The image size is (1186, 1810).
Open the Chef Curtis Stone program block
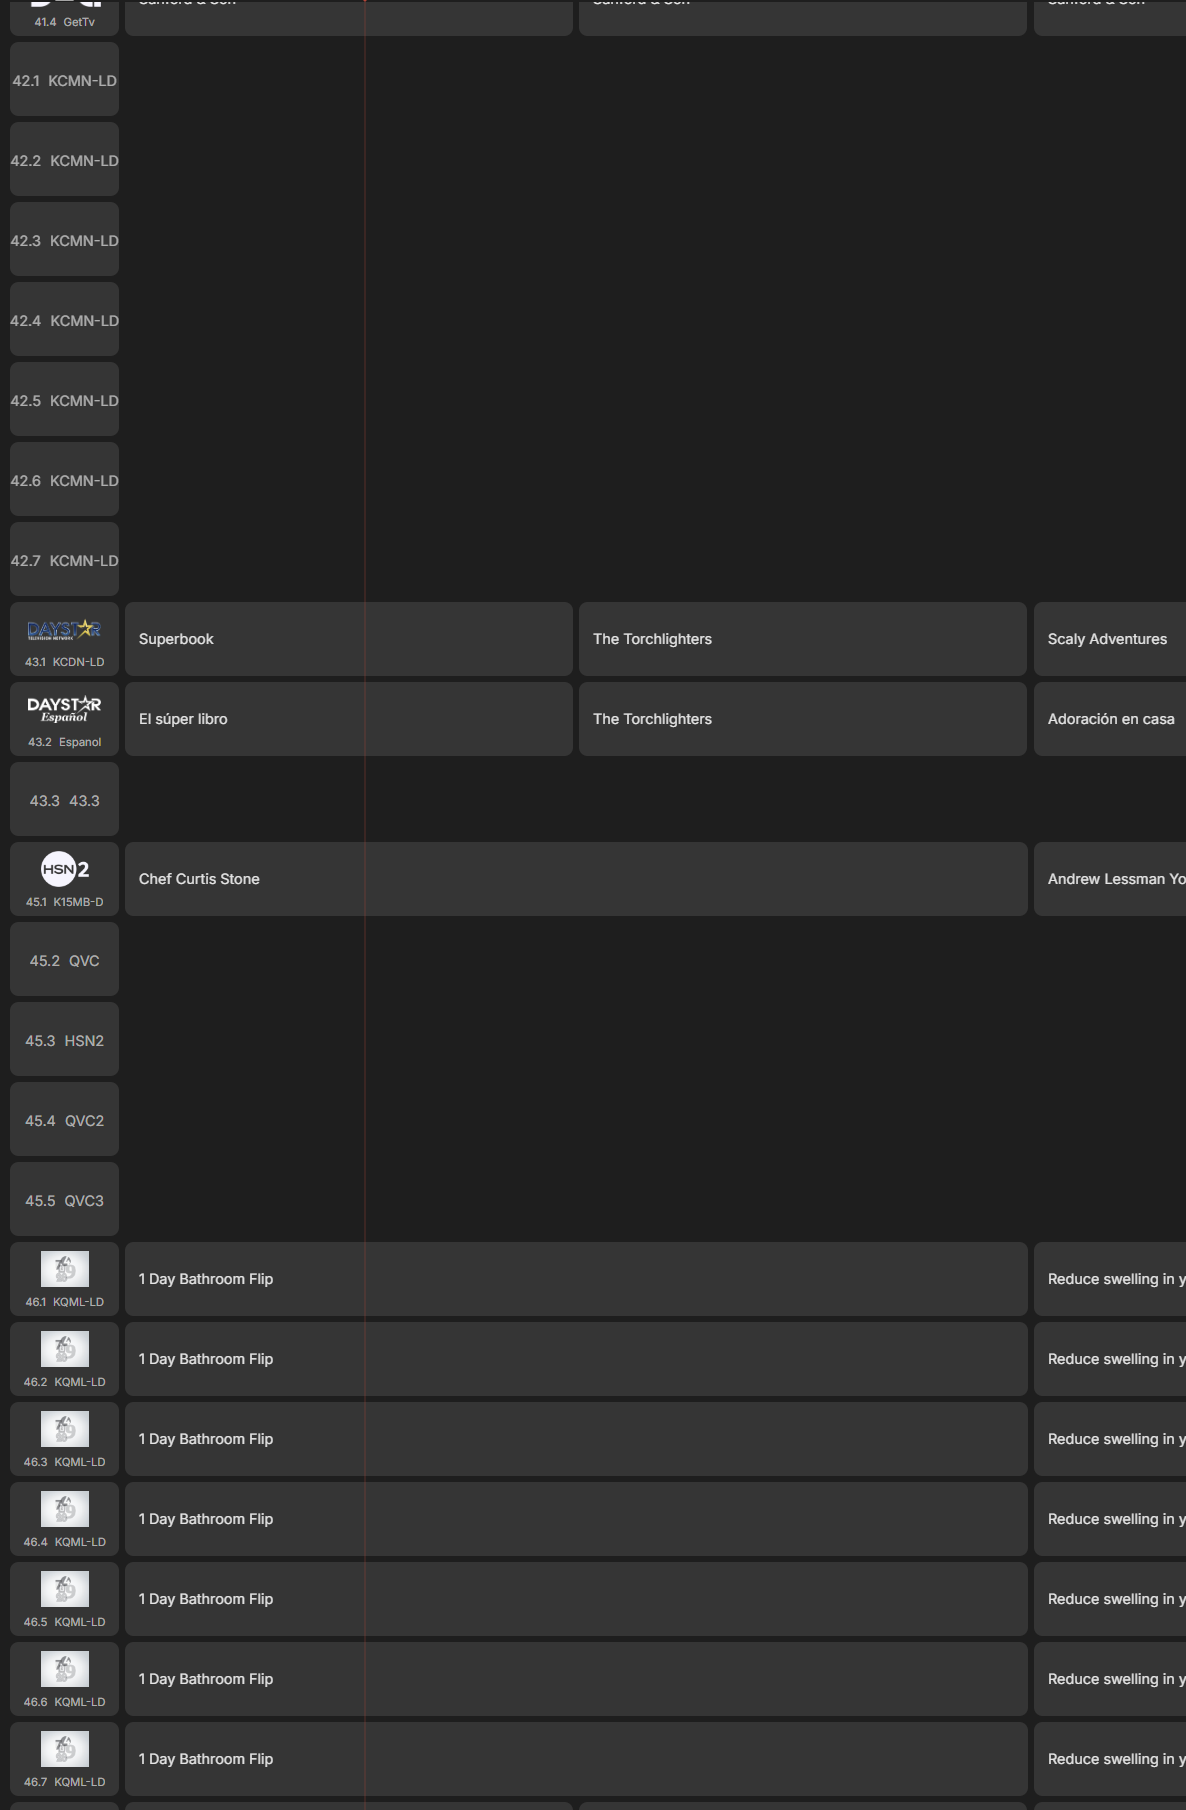(x=576, y=879)
